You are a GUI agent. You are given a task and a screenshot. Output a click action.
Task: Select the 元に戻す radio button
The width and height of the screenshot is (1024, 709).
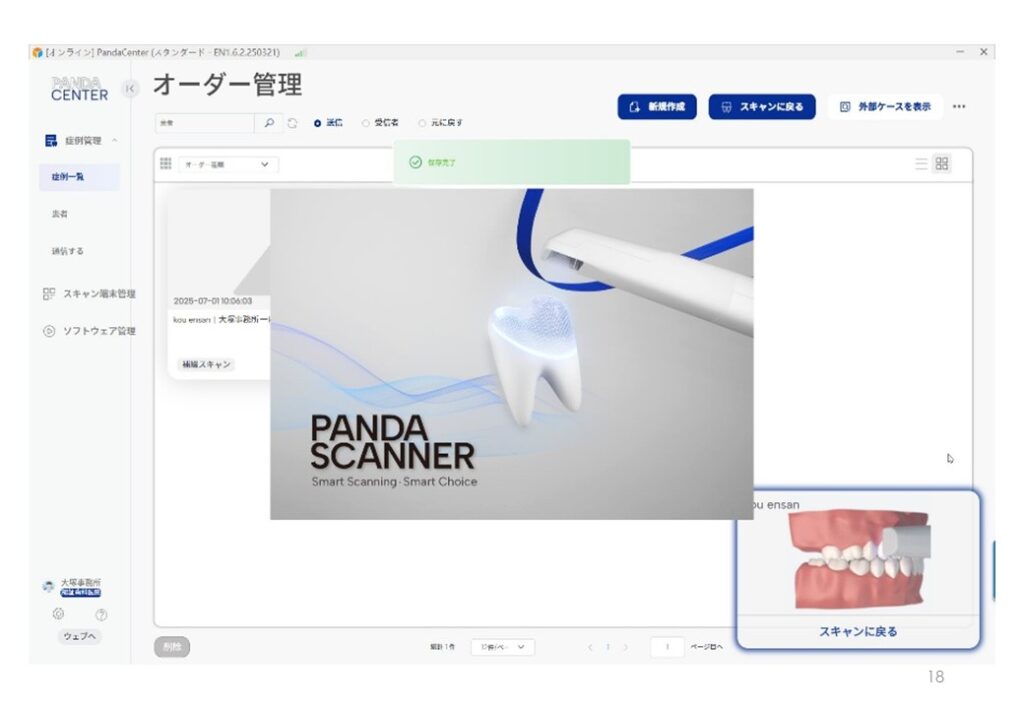click(422, 123)
